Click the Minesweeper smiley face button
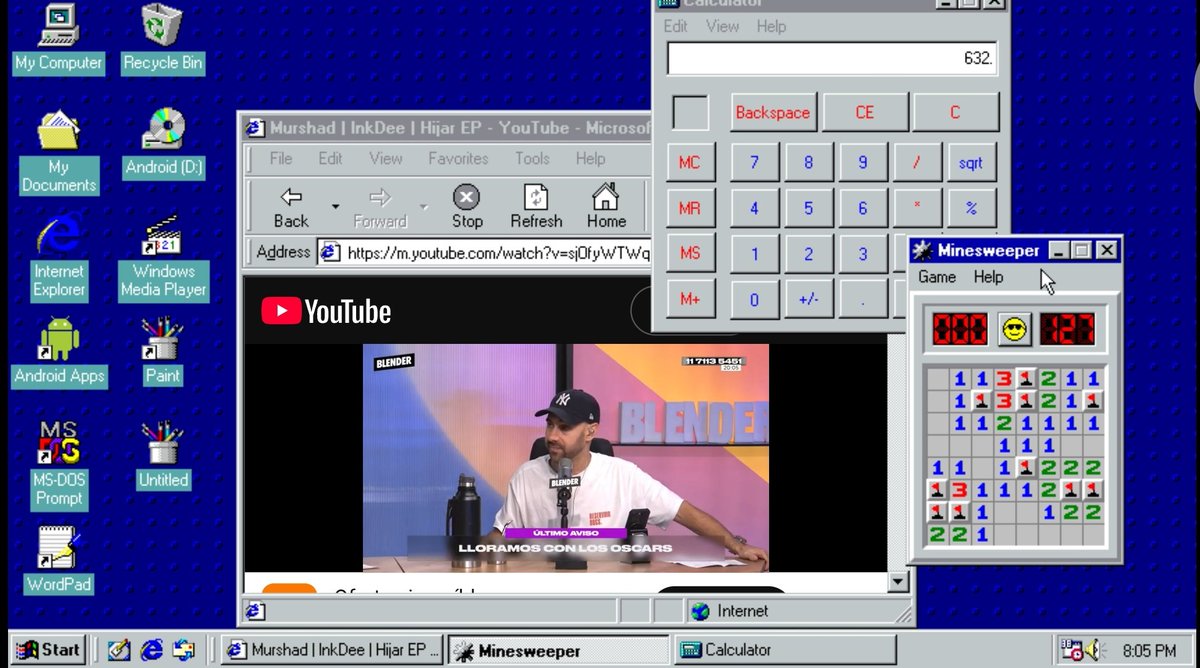Screen dimensions: 1200x668 [1013, 328]
